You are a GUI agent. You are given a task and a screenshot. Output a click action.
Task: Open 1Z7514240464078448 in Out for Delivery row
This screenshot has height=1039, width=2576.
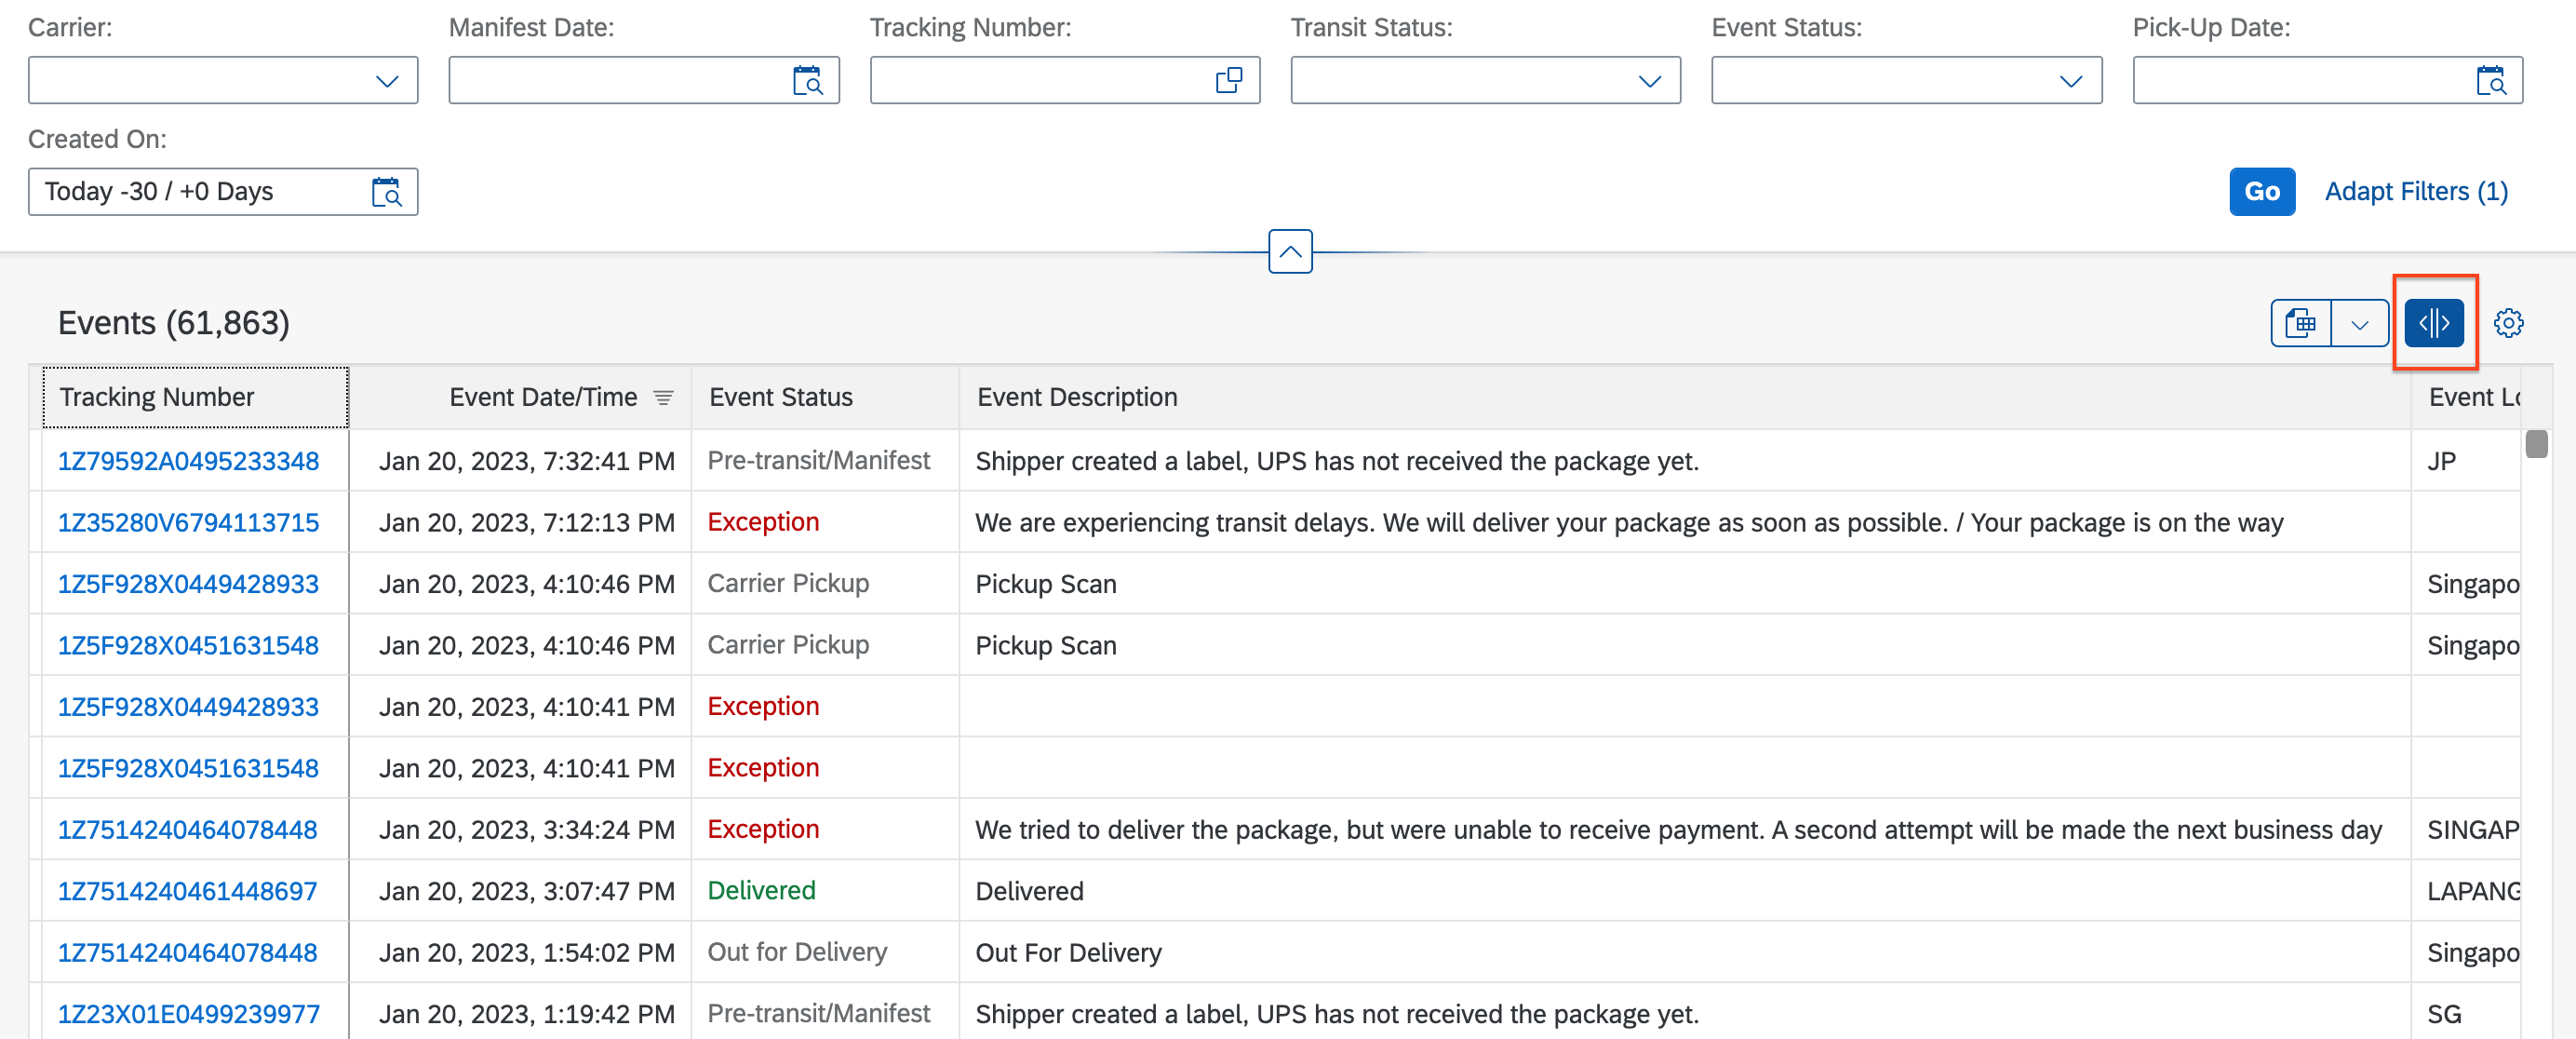187,953
